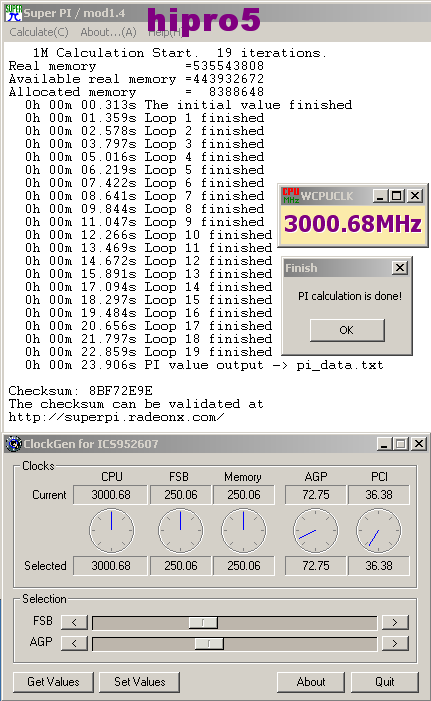This screenshot has height=701, width=431.
Task: Increase FSB with the right arrow
Action: click(395, 622)
